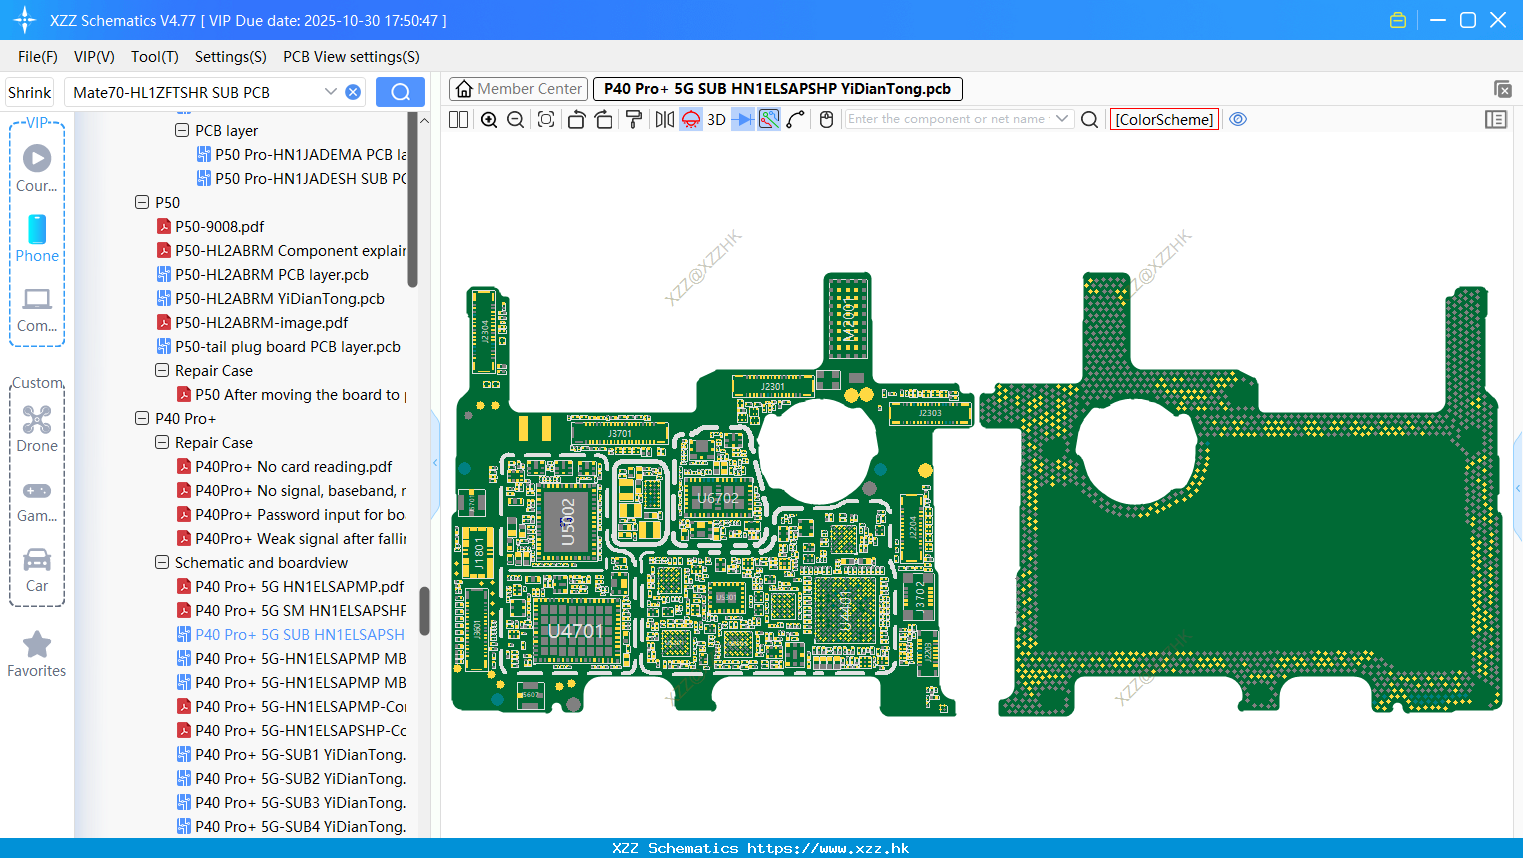Viewport: 1523px width, 858px height.
Task: Open P40 Pro+ 5G-SUB1 YiDianTong file
Action: tap(292, 754)
